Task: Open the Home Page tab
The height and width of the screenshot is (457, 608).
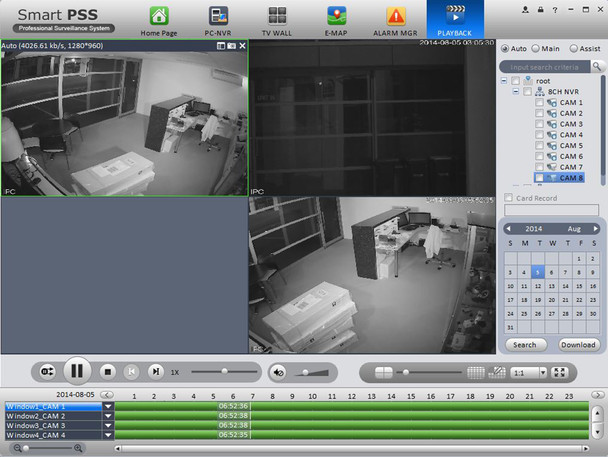Action: coord(159,22)
